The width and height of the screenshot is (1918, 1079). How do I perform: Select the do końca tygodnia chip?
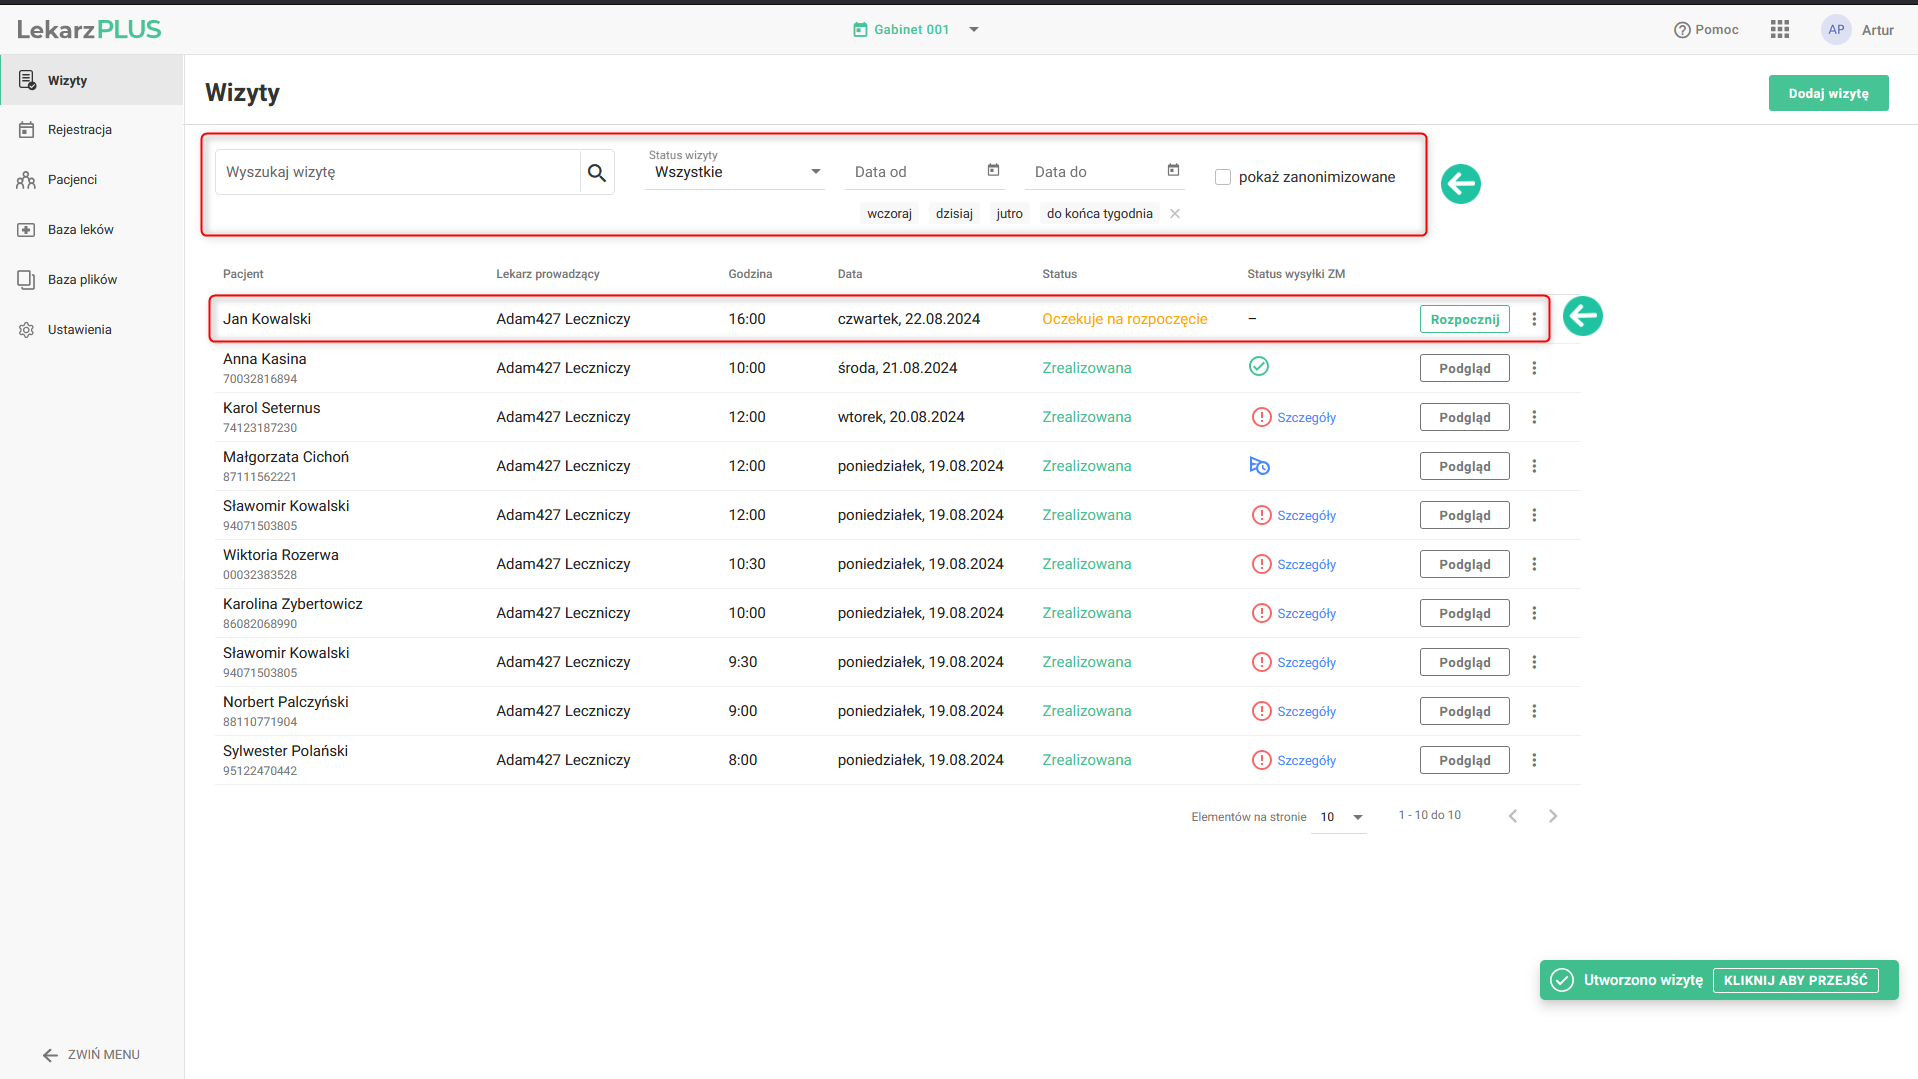[1099, 214]
